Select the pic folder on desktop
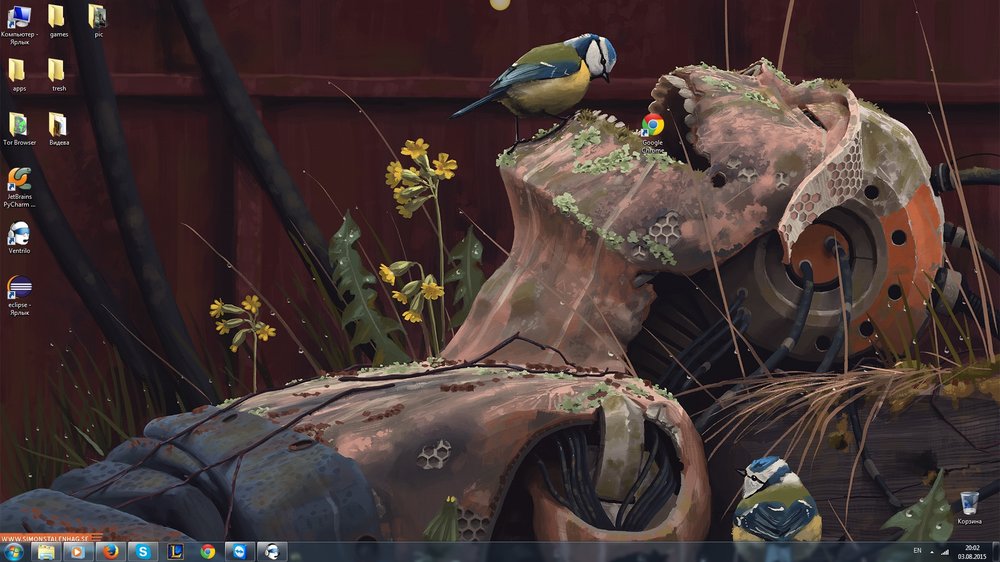The height and width of the screenshot is (562, 1000). click(x=97, y=16)
